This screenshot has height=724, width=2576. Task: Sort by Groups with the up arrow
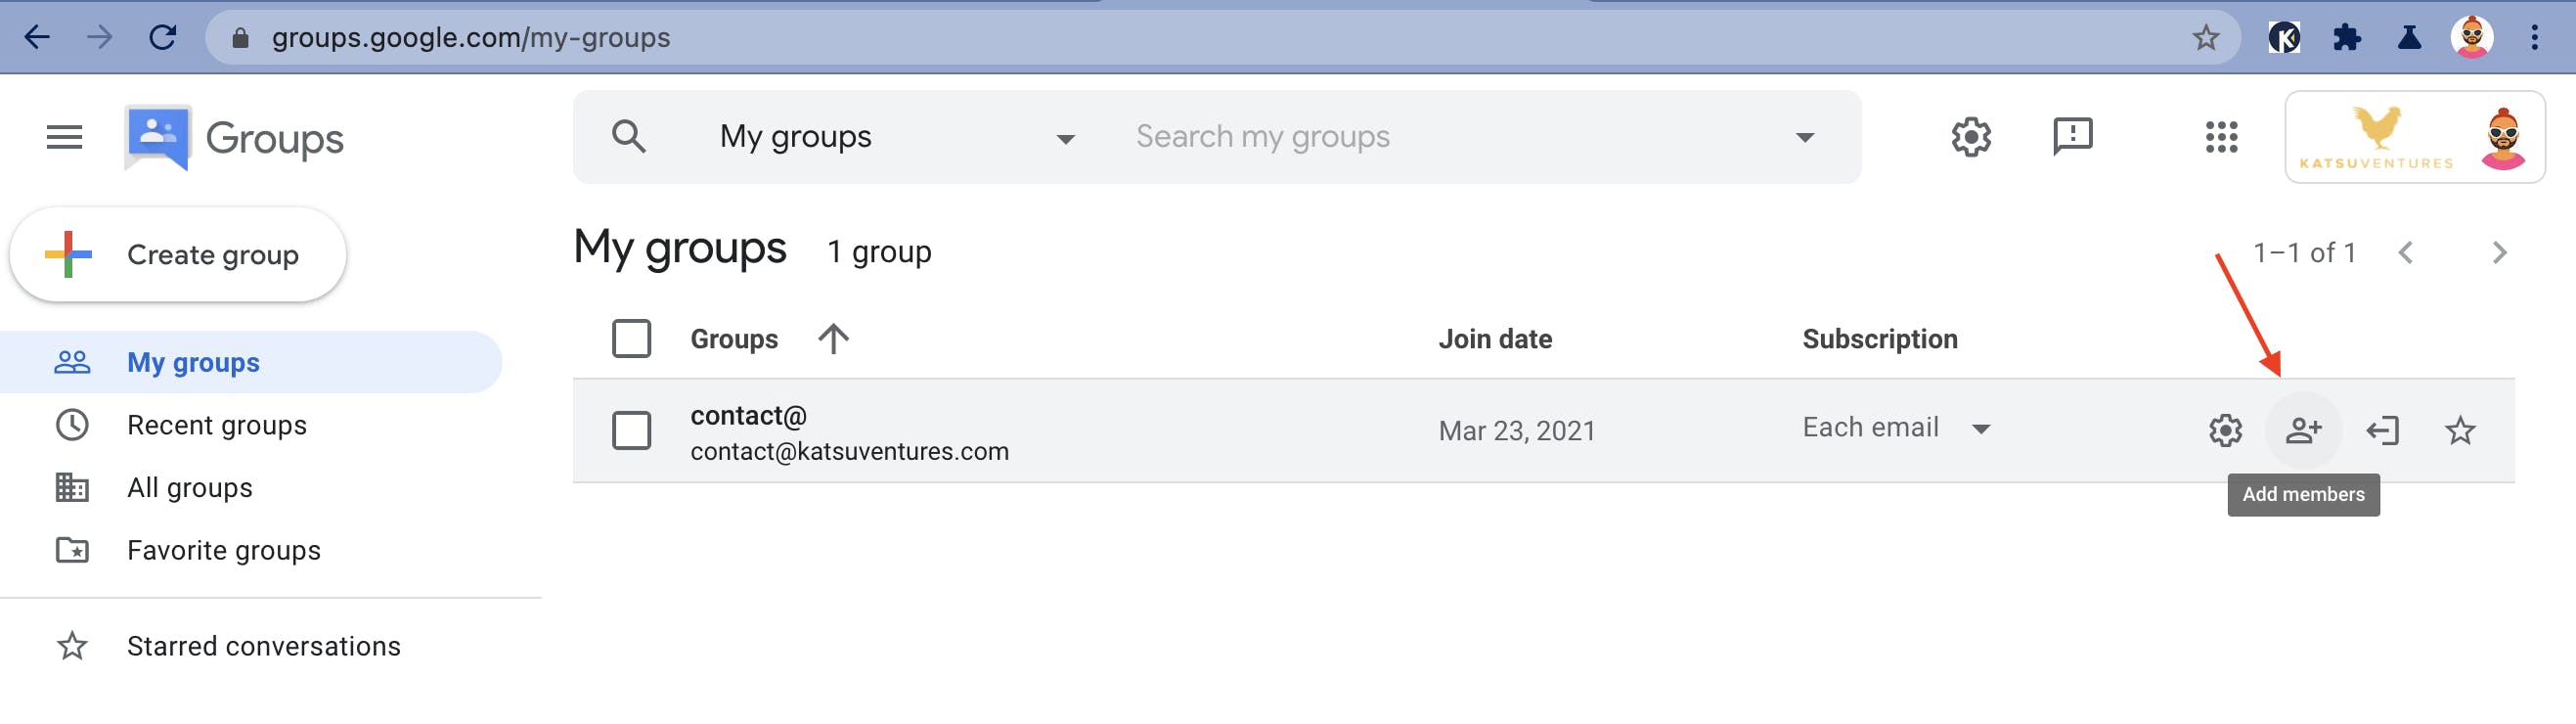click(833, 339)
